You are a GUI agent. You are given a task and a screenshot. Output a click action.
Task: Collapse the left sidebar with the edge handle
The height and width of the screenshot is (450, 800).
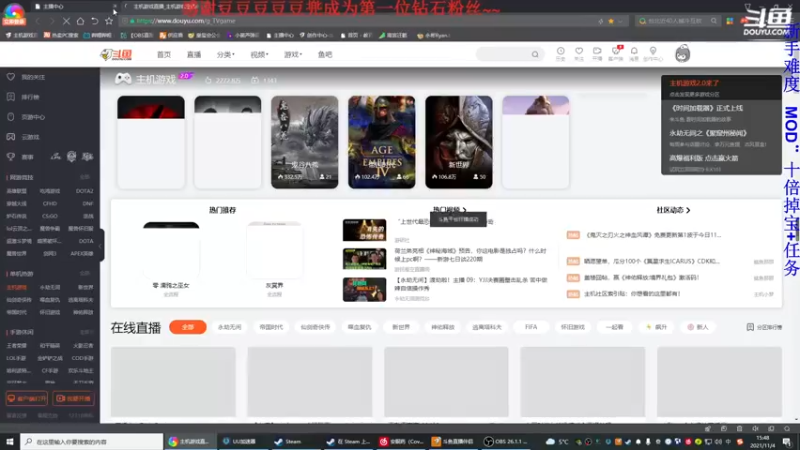point(102,245)
